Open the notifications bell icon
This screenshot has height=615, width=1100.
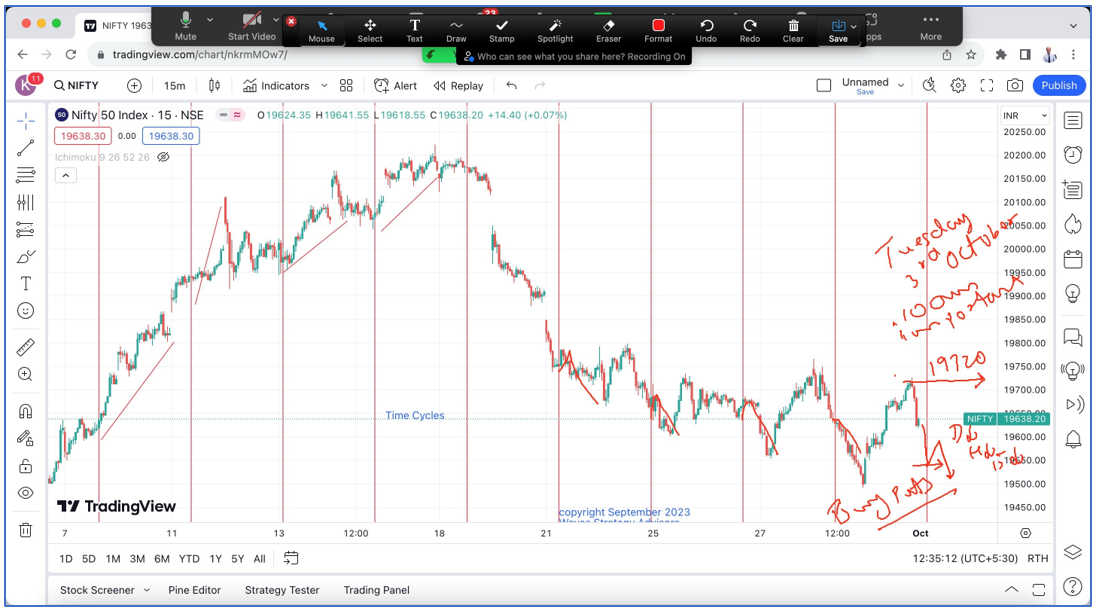1073,440
